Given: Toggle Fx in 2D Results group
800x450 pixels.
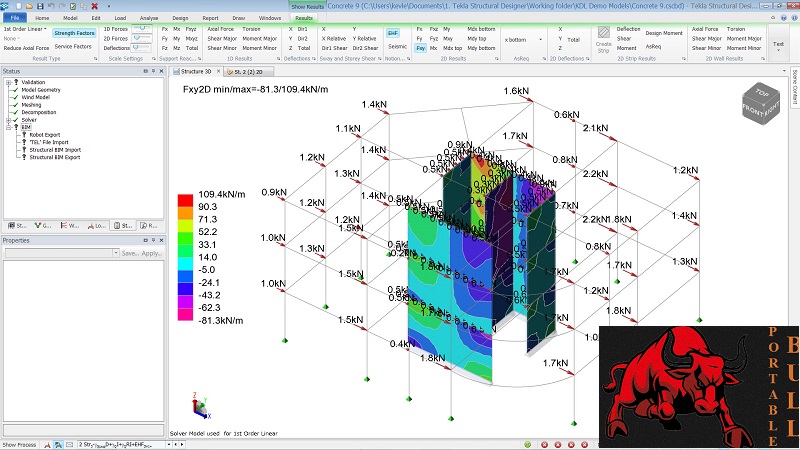Looking at the screenshot, I should [x=419, y=29].
